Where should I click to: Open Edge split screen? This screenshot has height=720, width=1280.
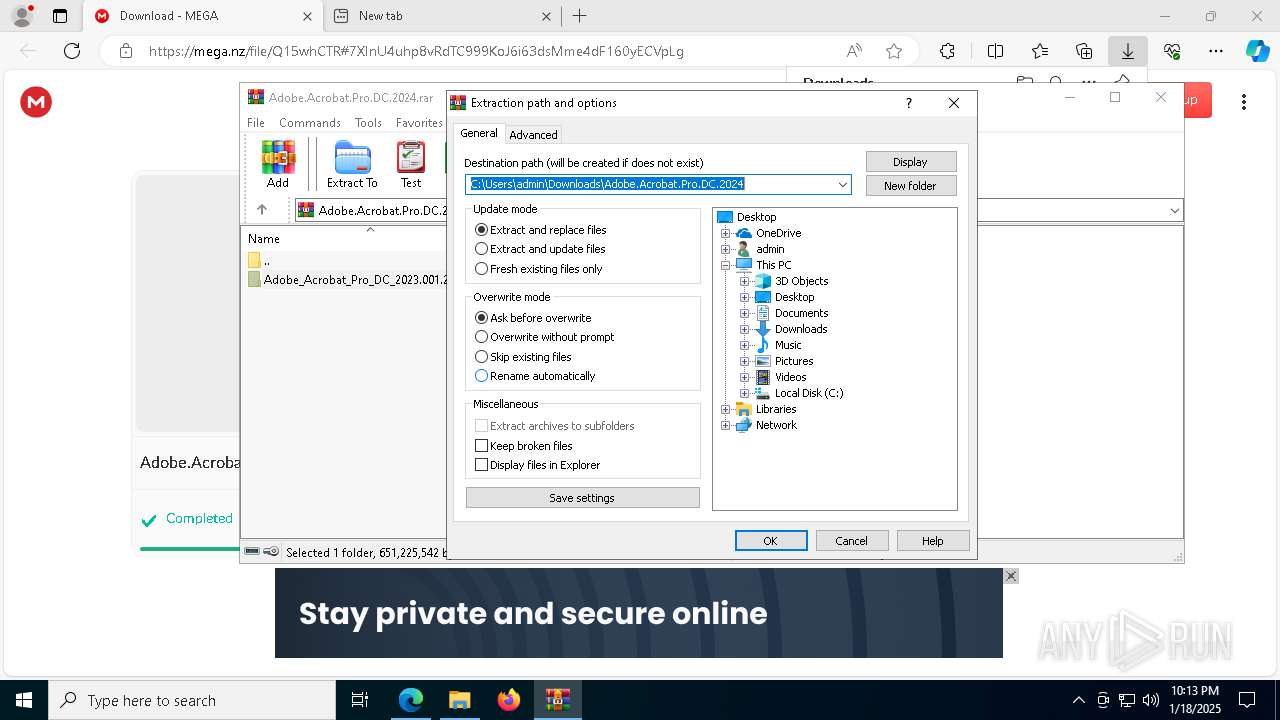pyautogui.click(x=995, y=51)
